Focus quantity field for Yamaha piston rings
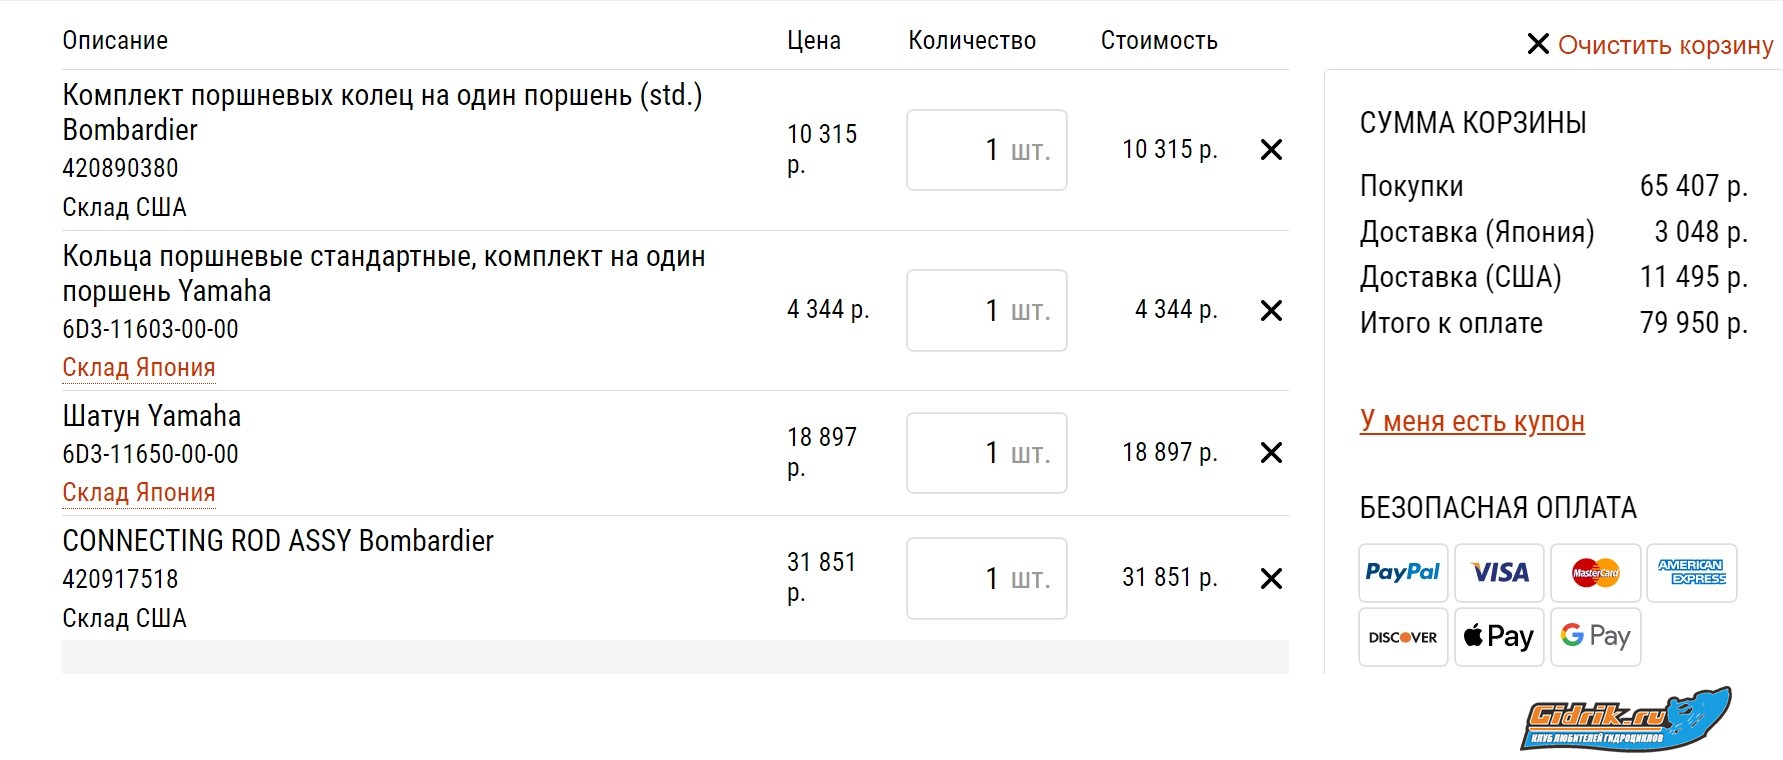This screenshot has width=1783, height=760. click(985, 311)
